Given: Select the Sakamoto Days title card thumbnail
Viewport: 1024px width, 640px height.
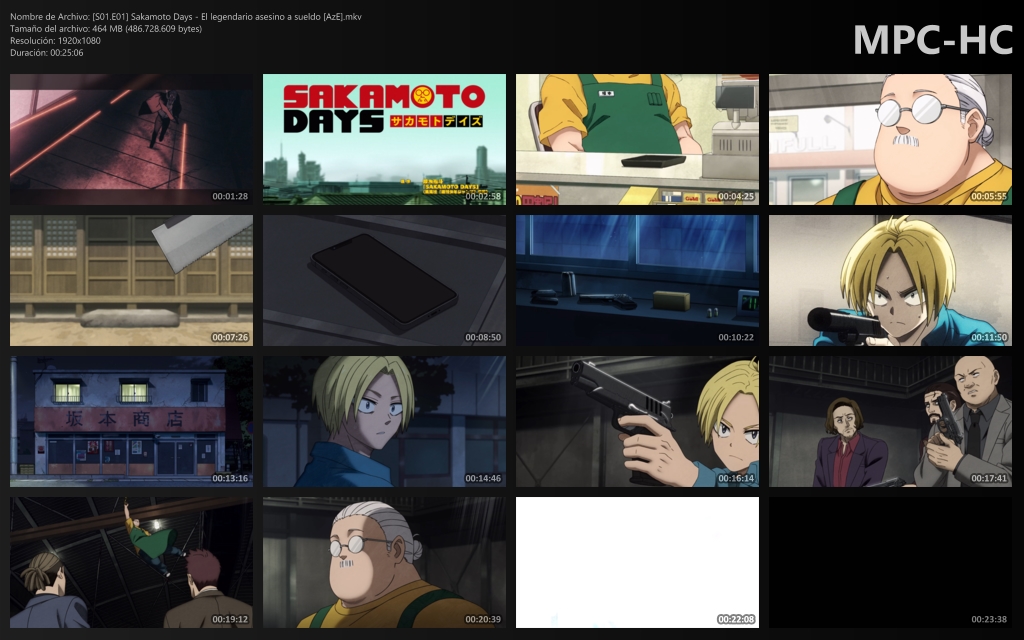Looking at the screenshot, I should (385, 138).
